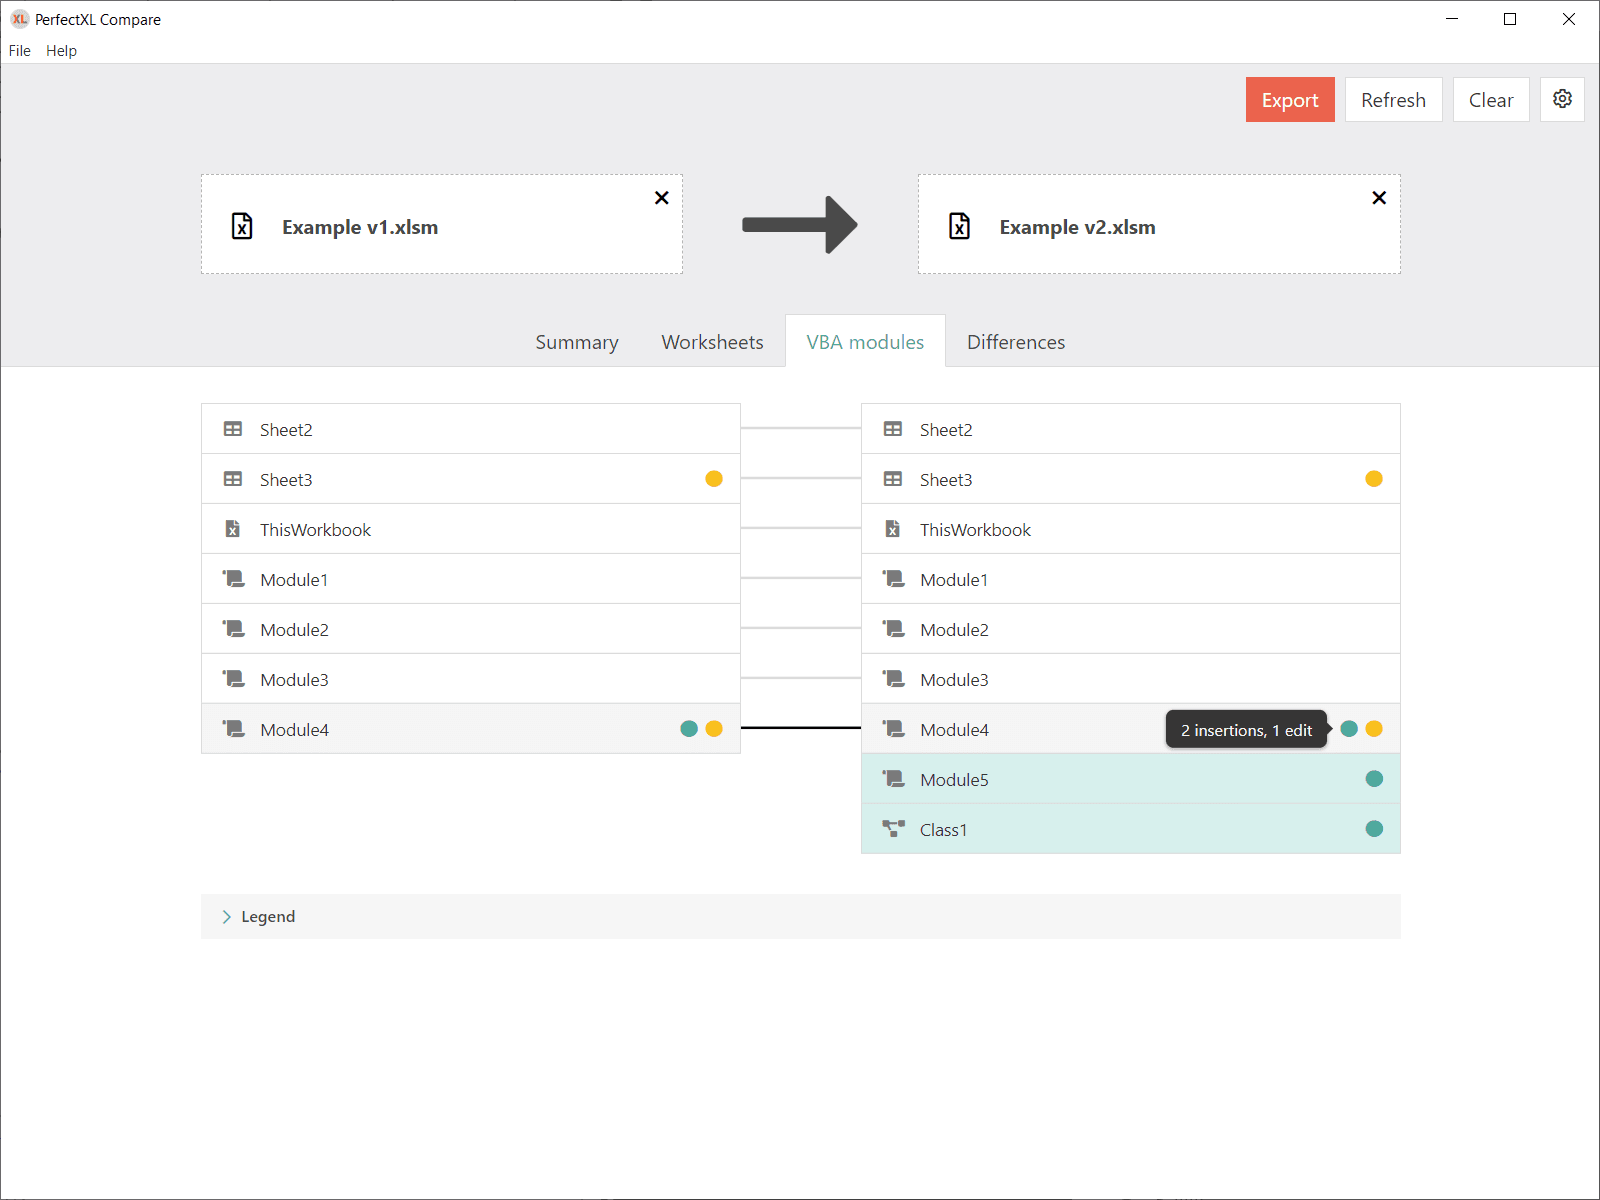
Task: Open settings with the gear icon
Action: coord(1562,99)
